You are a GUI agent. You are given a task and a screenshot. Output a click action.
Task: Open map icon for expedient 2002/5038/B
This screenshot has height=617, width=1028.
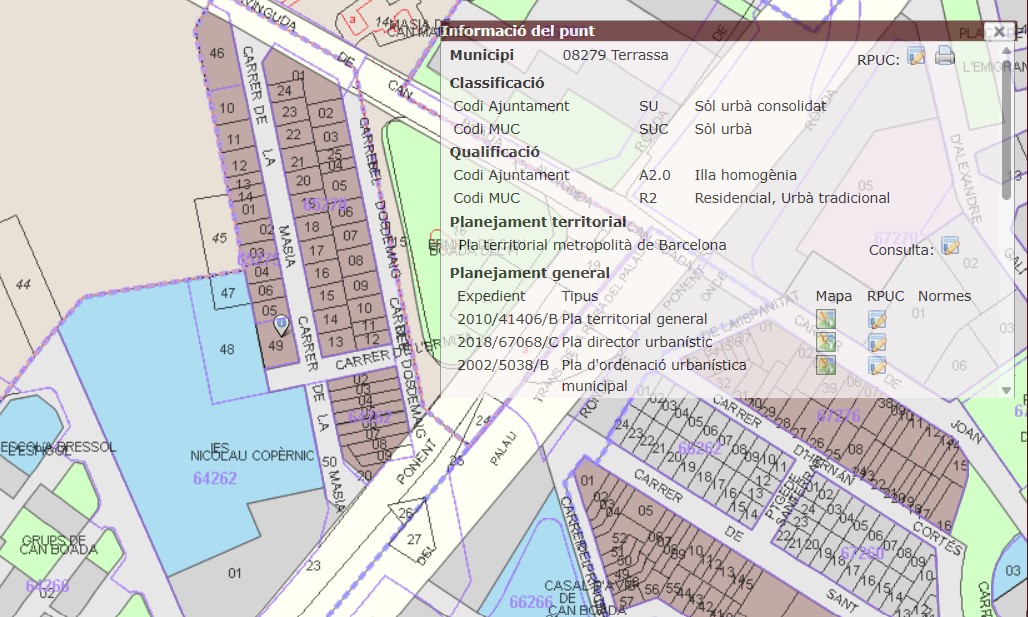click(825, 365)
